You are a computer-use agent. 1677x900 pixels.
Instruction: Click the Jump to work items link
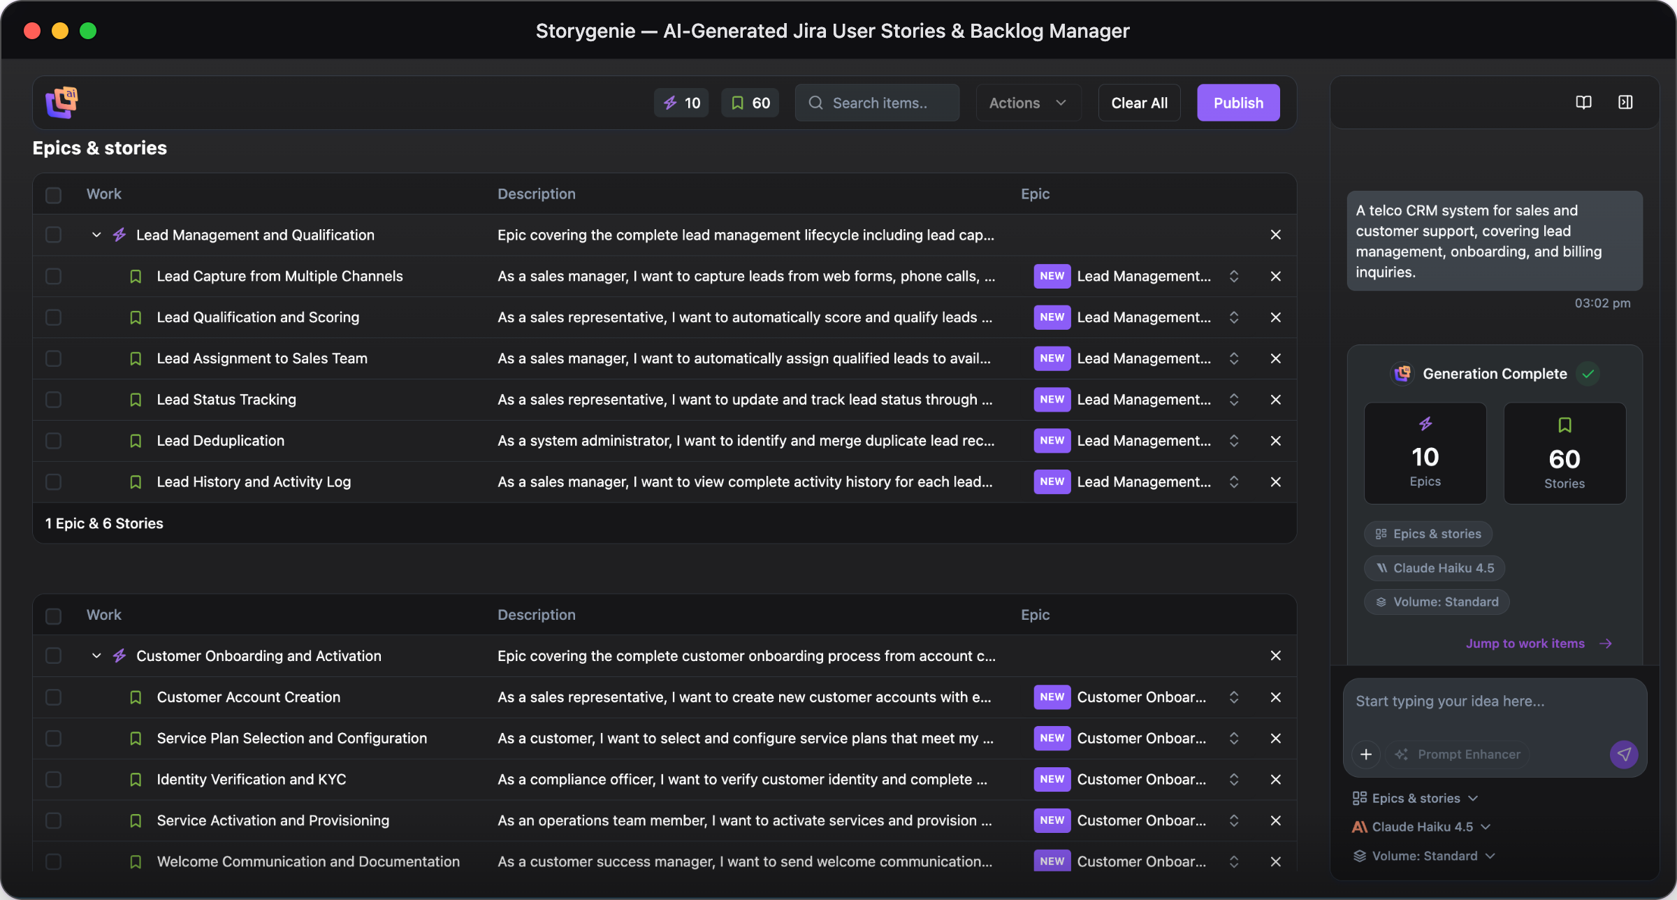pyautogui.click(x=1525, y=643)
